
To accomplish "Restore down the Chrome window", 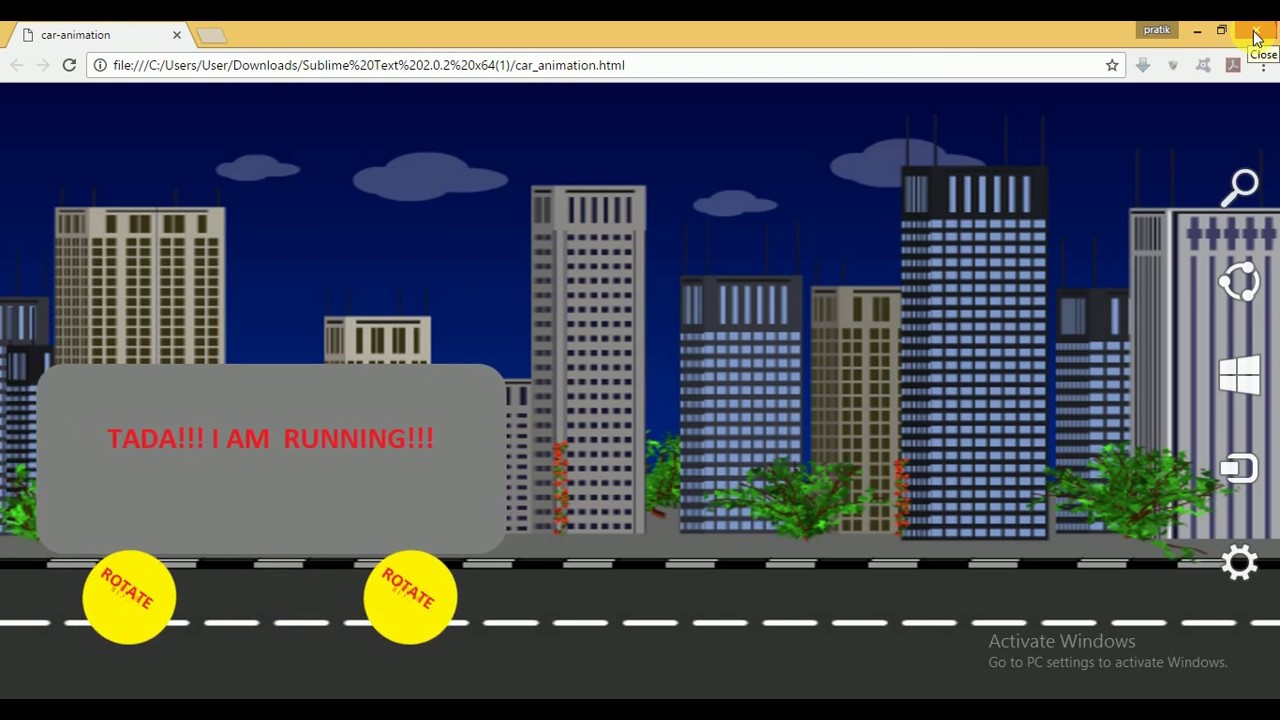I will 1222,31.
